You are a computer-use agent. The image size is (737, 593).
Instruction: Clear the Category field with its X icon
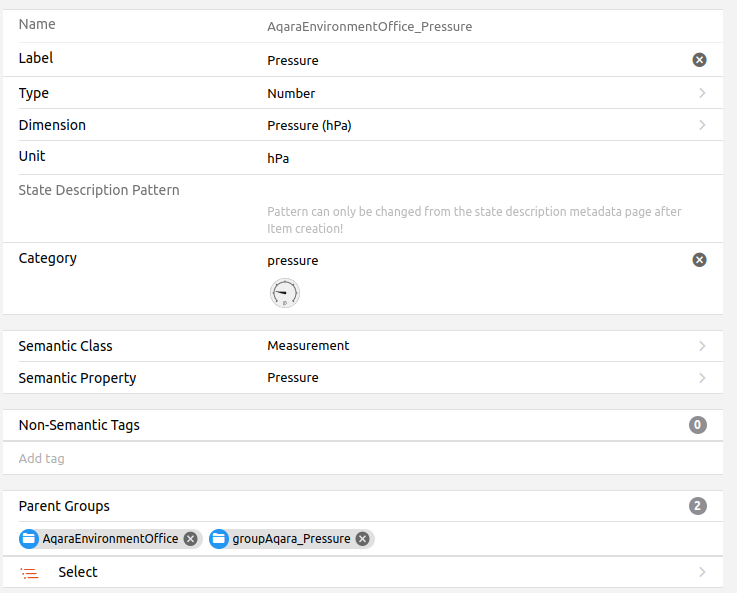click(x=699, y=260)
